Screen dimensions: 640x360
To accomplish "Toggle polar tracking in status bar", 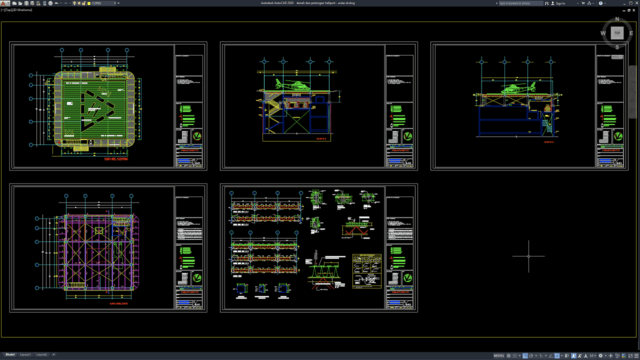I will (531, 356).
